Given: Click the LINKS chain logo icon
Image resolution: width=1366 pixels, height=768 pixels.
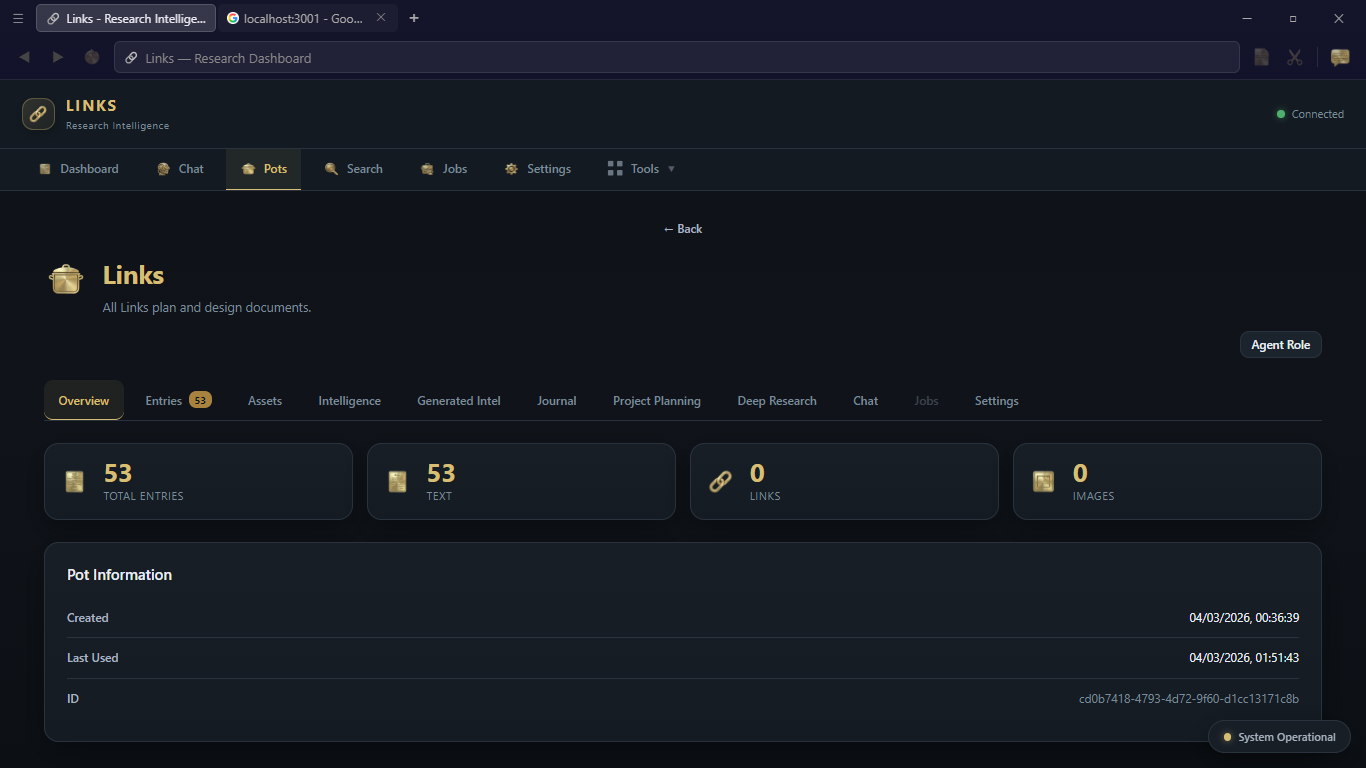Looking at the screenshot, I should [x=38, y=113].
